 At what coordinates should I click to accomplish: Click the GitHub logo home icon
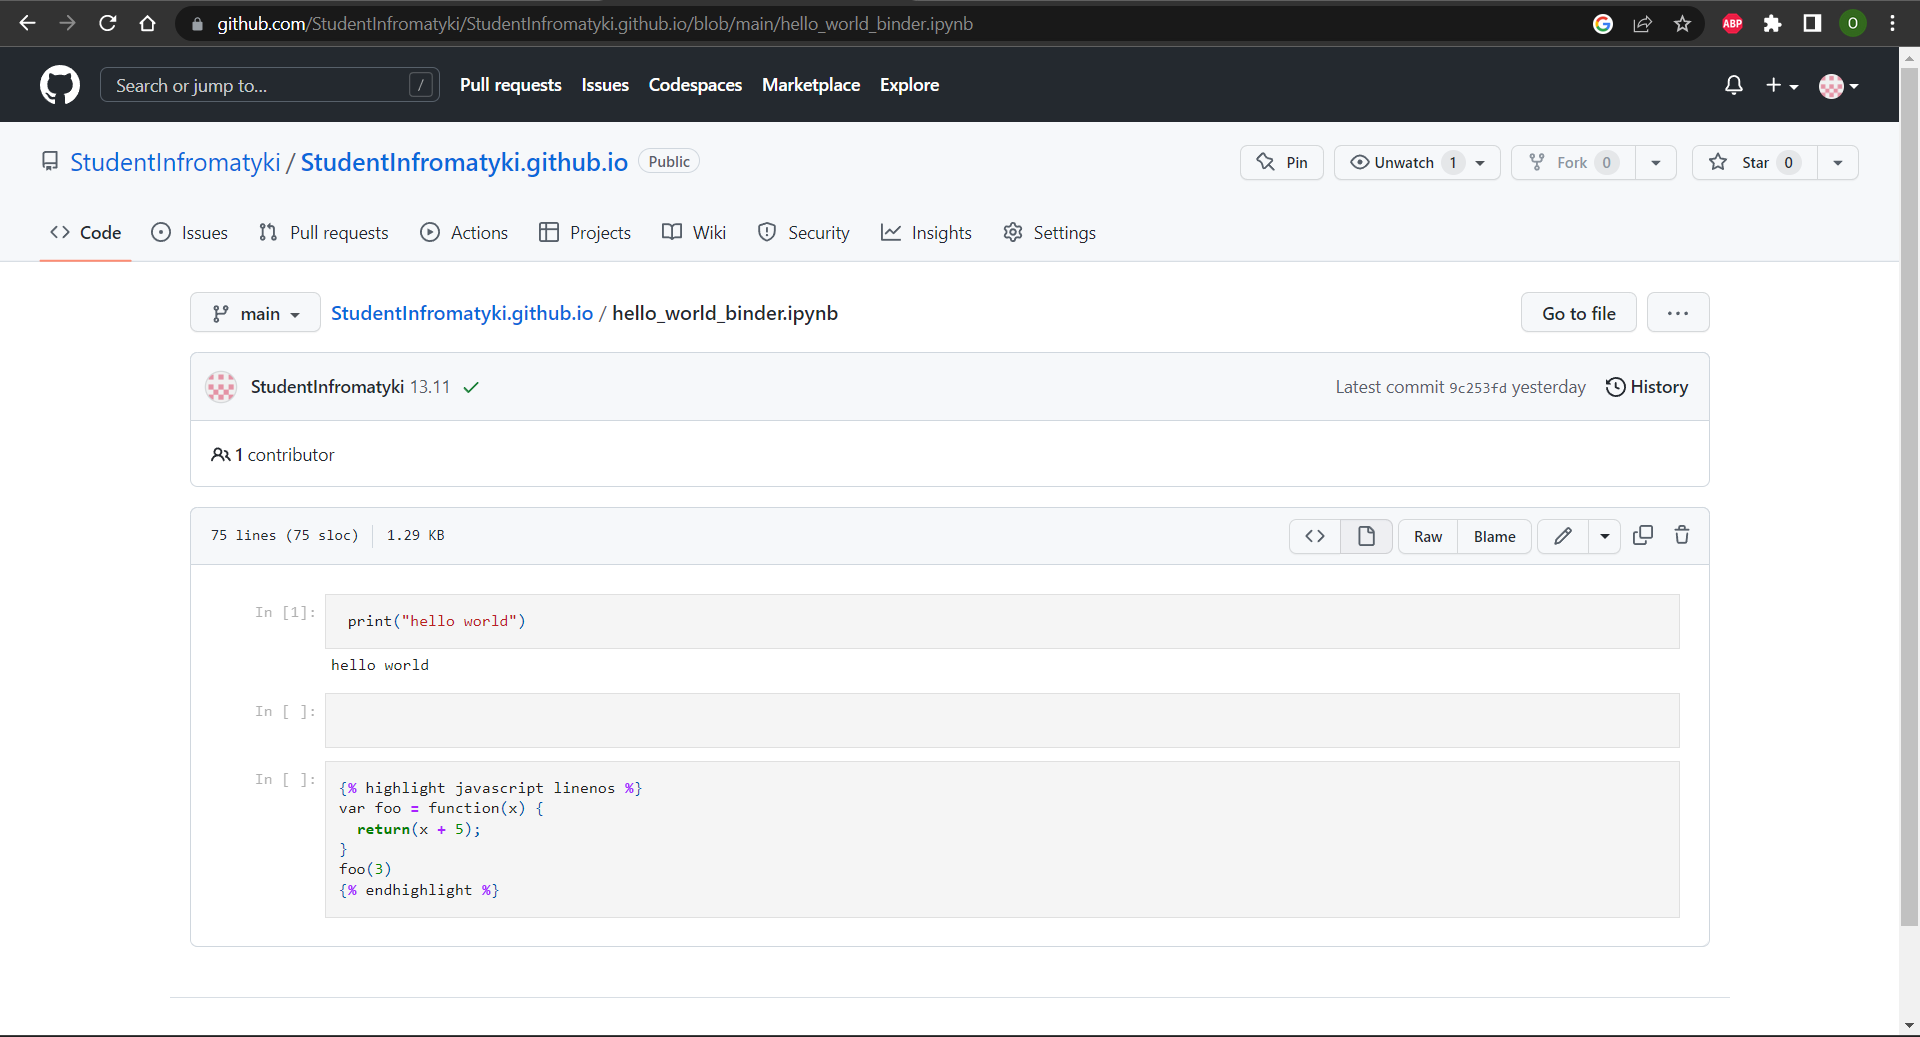click(60, 85)
